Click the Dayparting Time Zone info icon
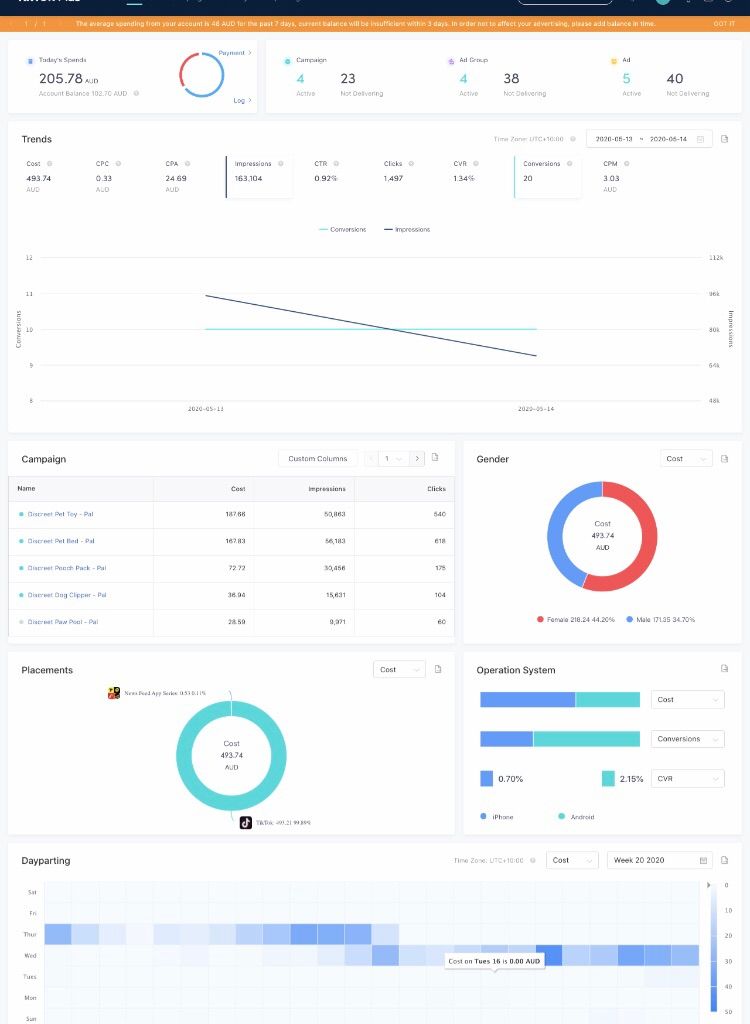The image size is (750, 1024). (x=533, y=861)
